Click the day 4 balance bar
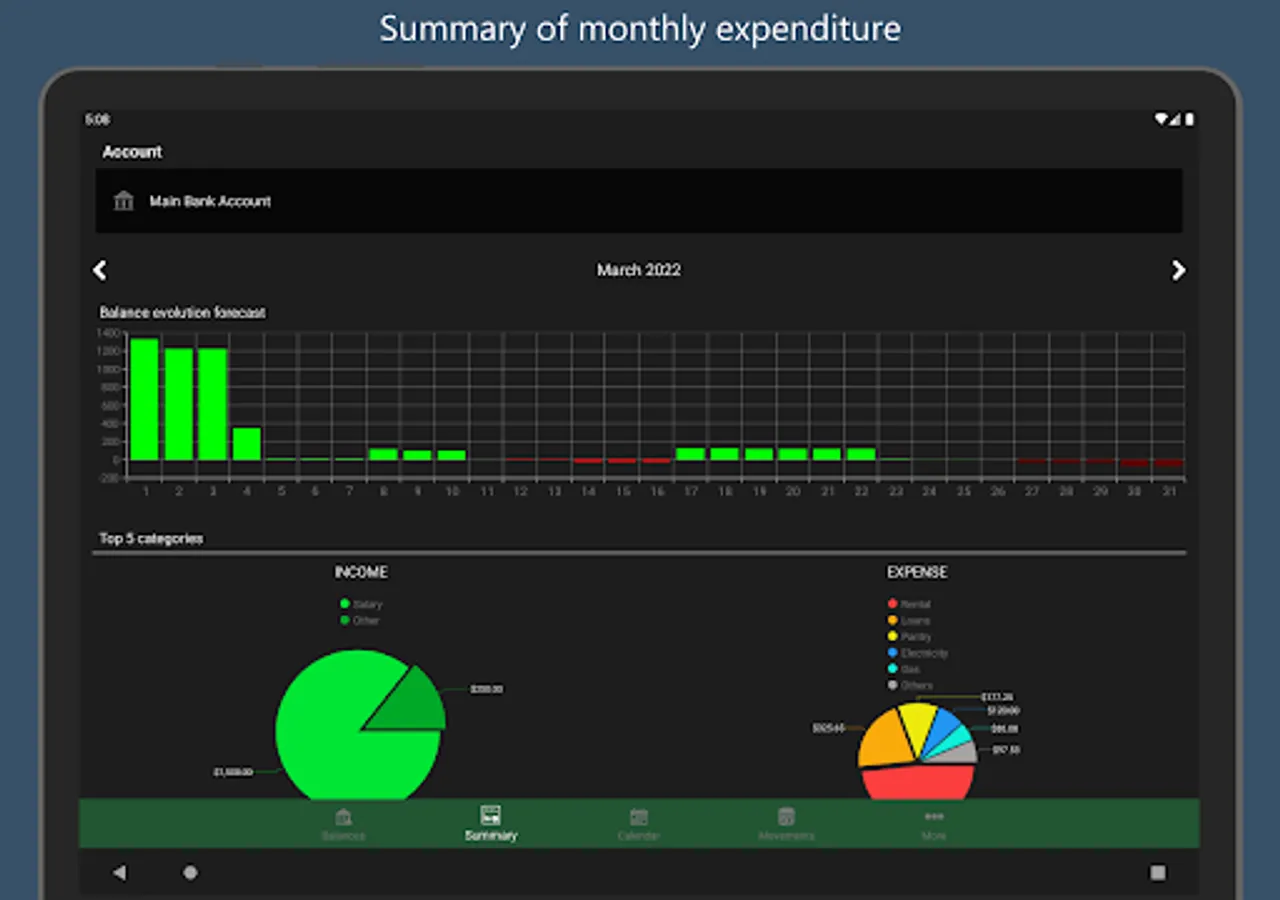Image resolution: width=1280 pixels, height=900 pixels. pos(247,444)
